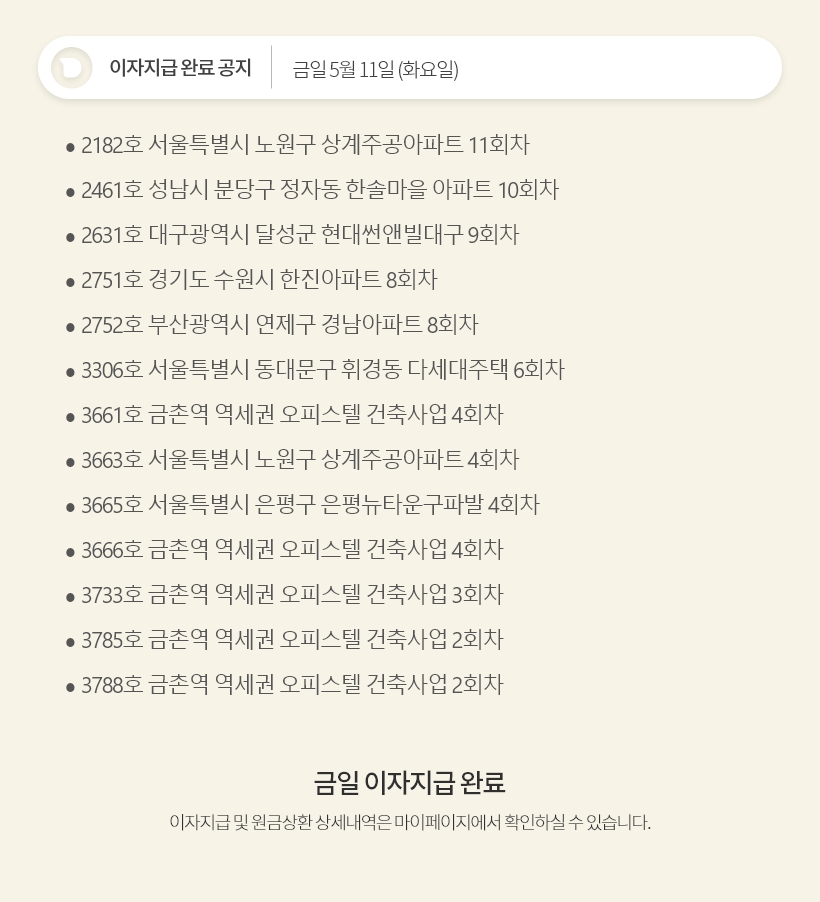The image size is (820, 902).
Task: Select 3661호 금촌역 역세권 오피스텔 건축사업 4회차
Action: click(x=292, y=414)
